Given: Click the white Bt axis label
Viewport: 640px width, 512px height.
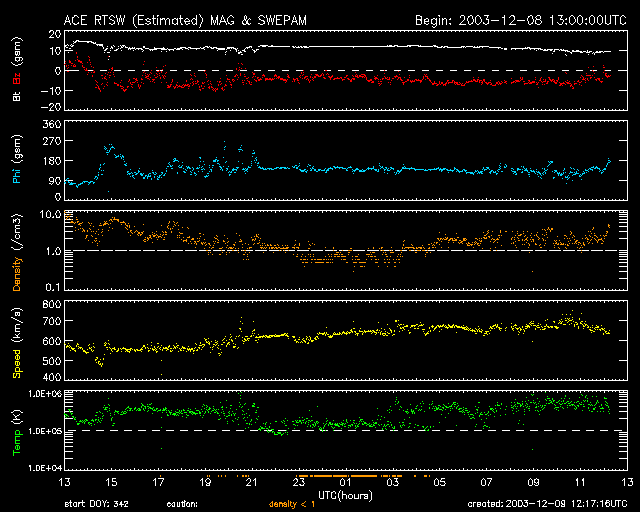Looking at the screenshot, I should [x=16, y=97].
